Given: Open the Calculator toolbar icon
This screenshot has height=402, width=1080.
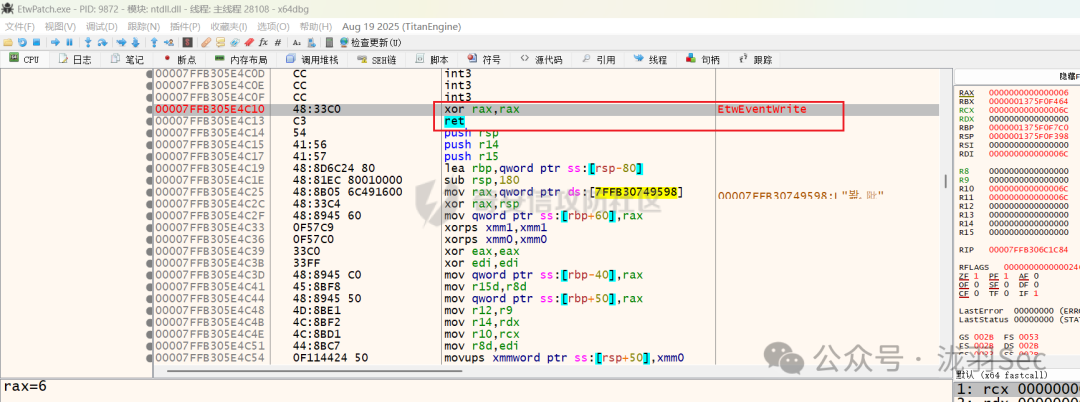Looking at the screenshot, I should 329,43.
